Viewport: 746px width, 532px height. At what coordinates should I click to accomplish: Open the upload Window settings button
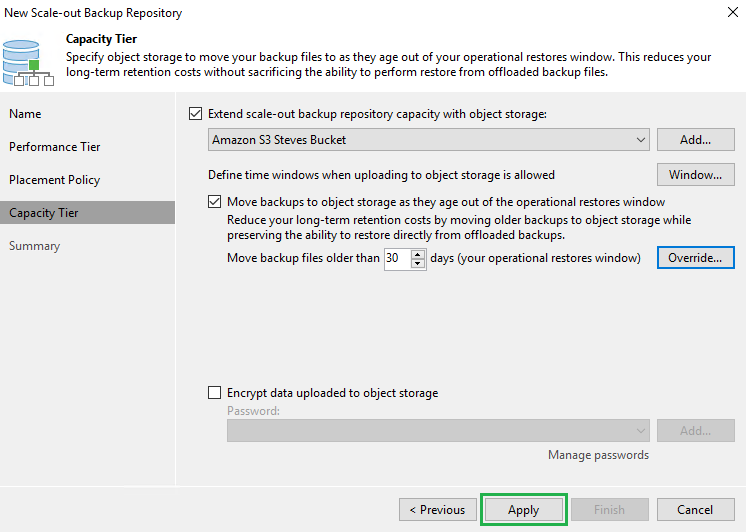695,175
